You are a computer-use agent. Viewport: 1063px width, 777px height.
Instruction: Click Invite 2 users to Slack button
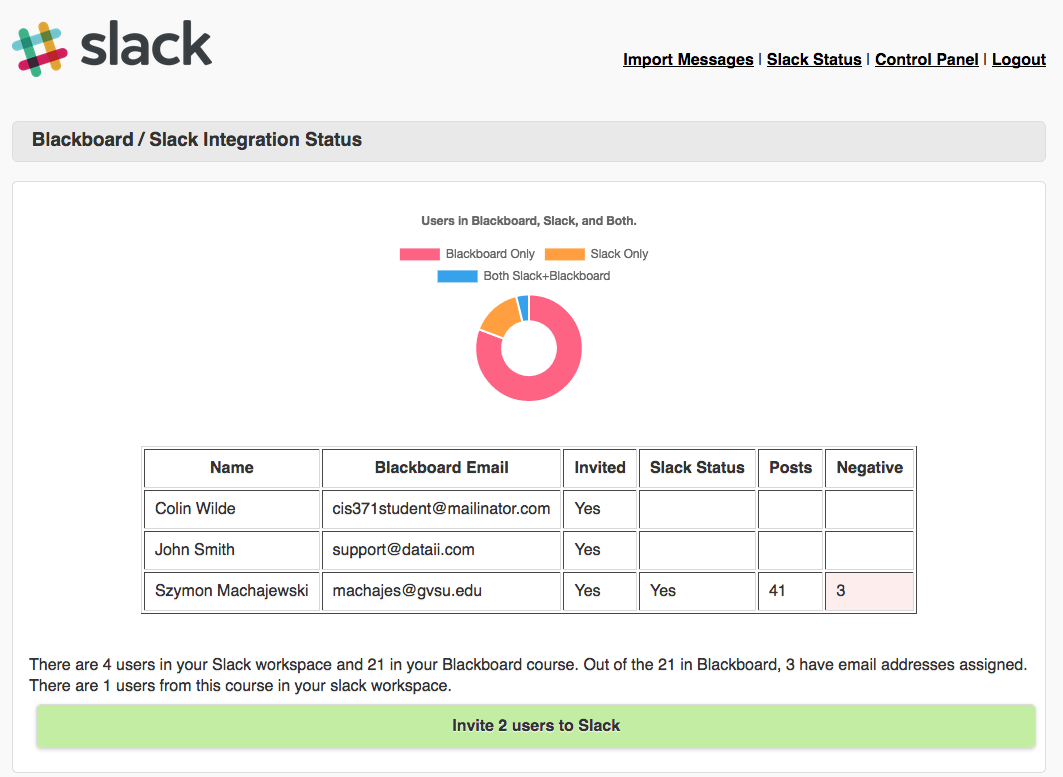[x=536, y=725]
